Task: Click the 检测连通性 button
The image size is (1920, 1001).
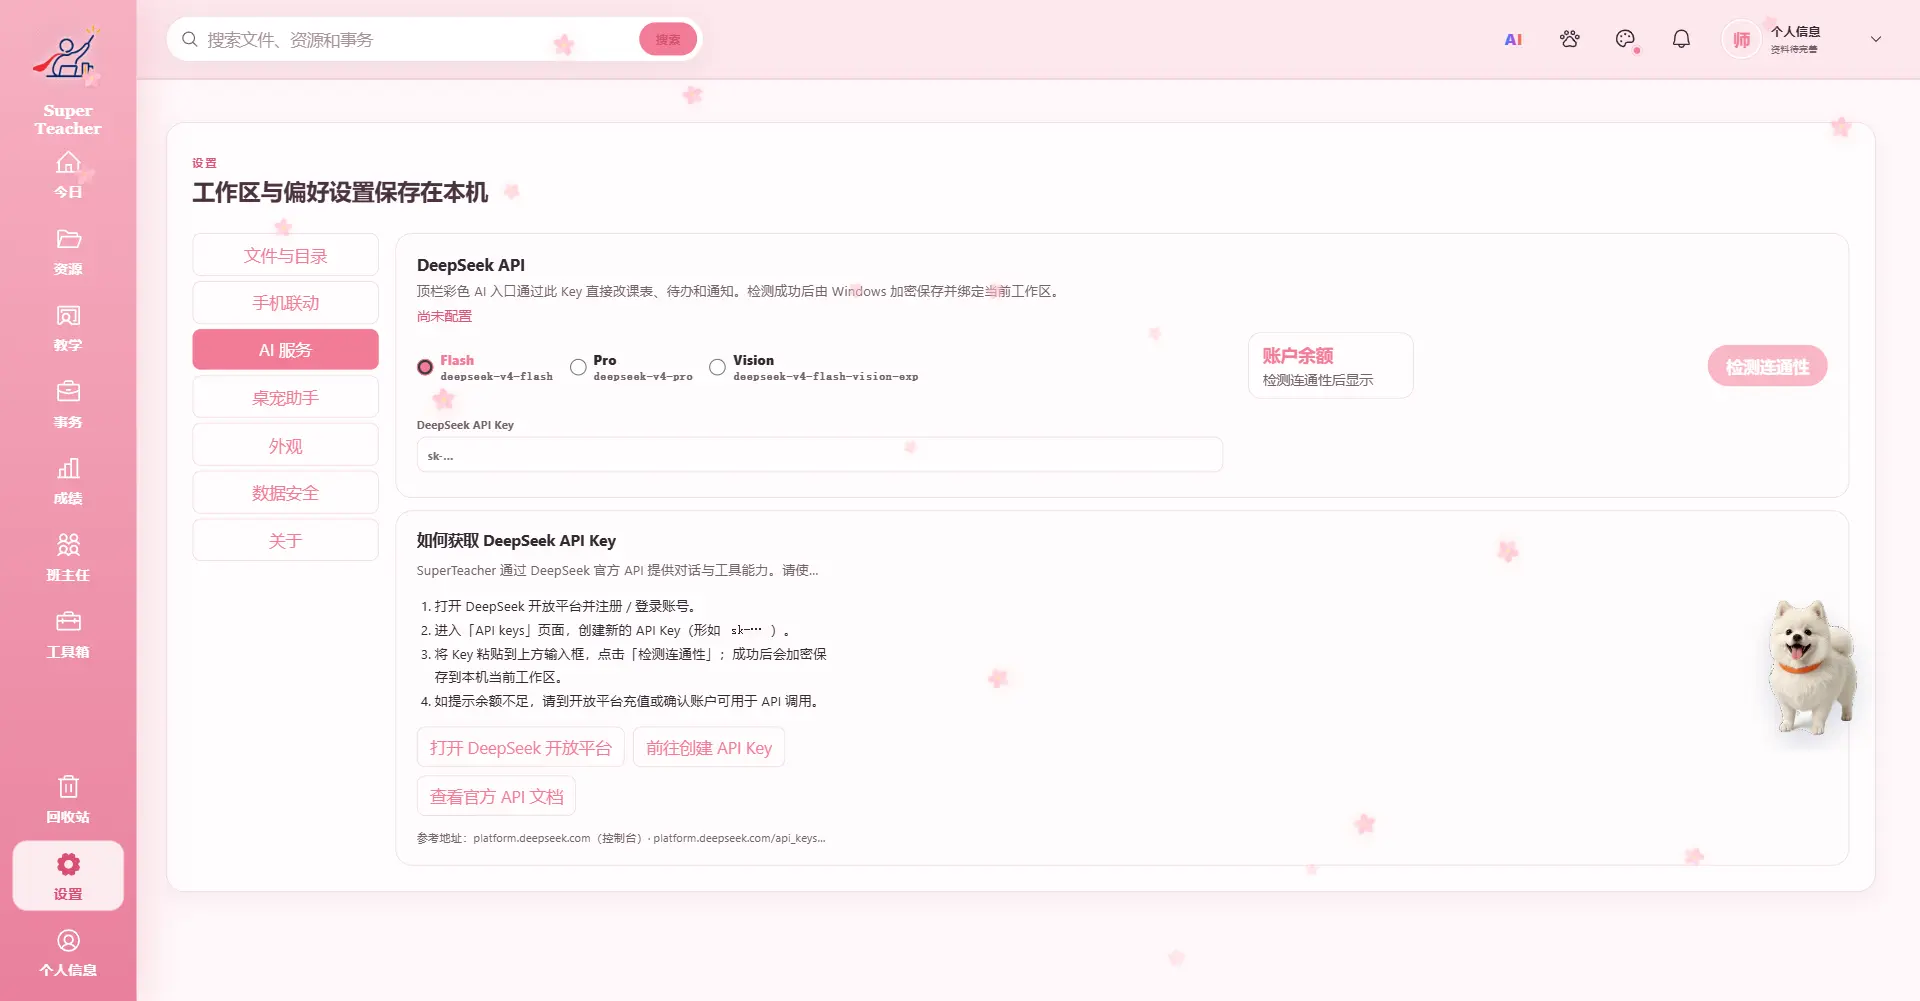Action: pos(1767,366)
